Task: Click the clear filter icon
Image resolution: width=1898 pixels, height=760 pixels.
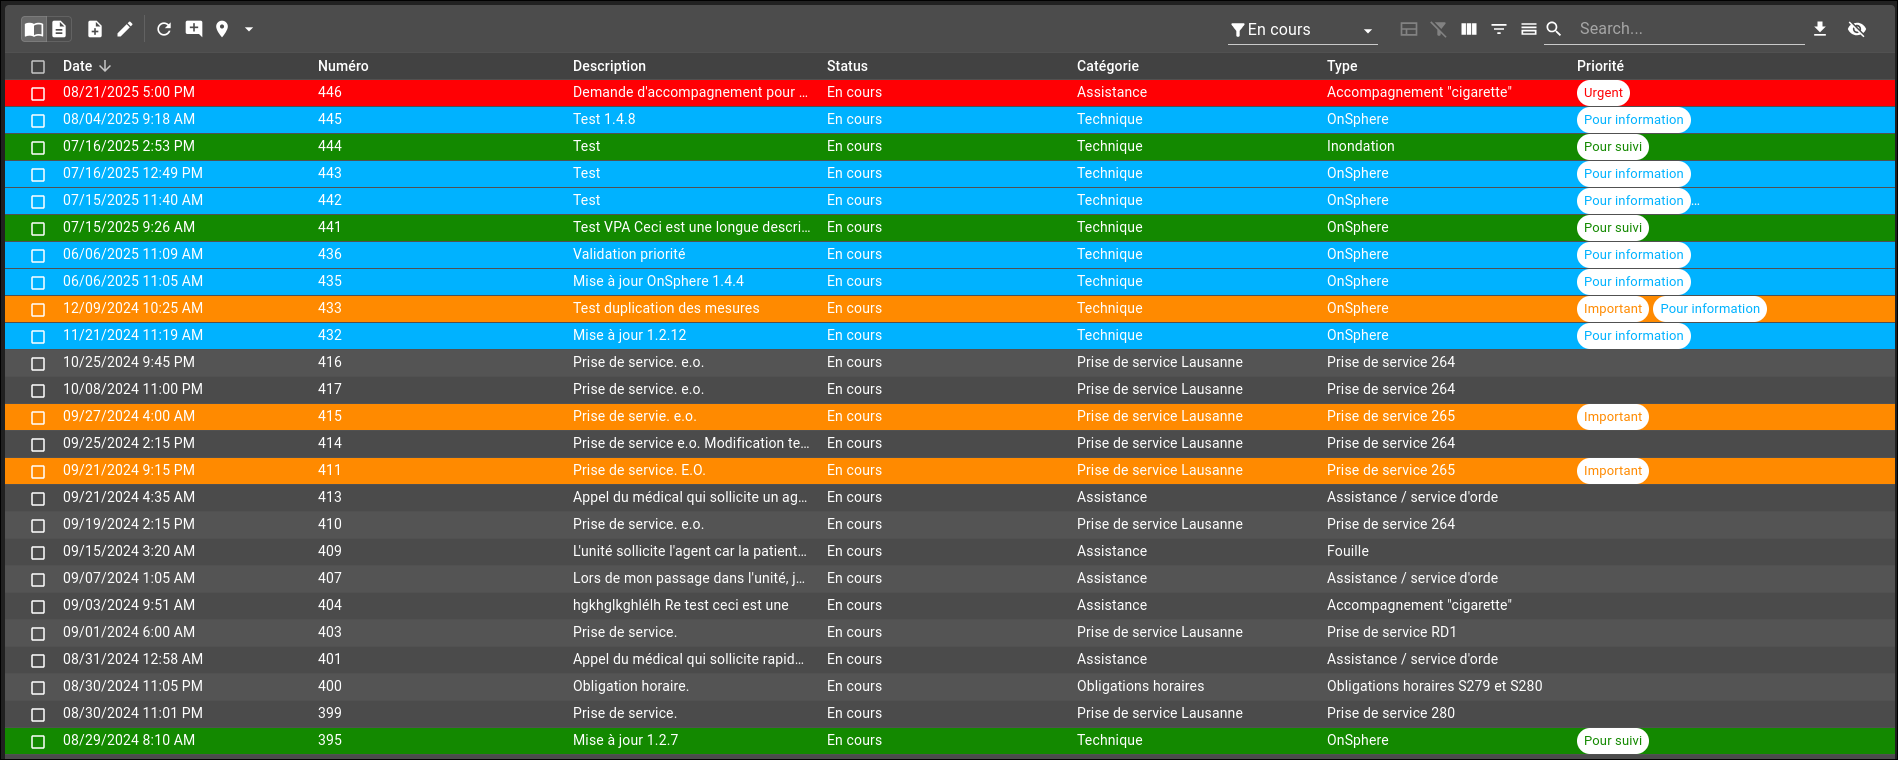Action: pyautogui.click(x=1439, y=29)
